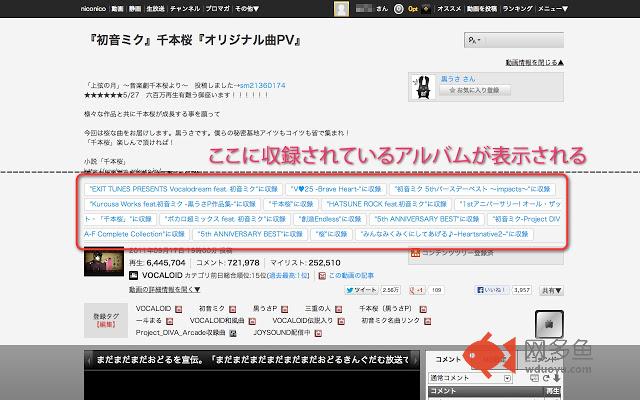The width and height of the screenshot is (640, 400).
Task: Click dictionary icon next to JOYSOUND配信中 tag
Action: coord(318,333)
